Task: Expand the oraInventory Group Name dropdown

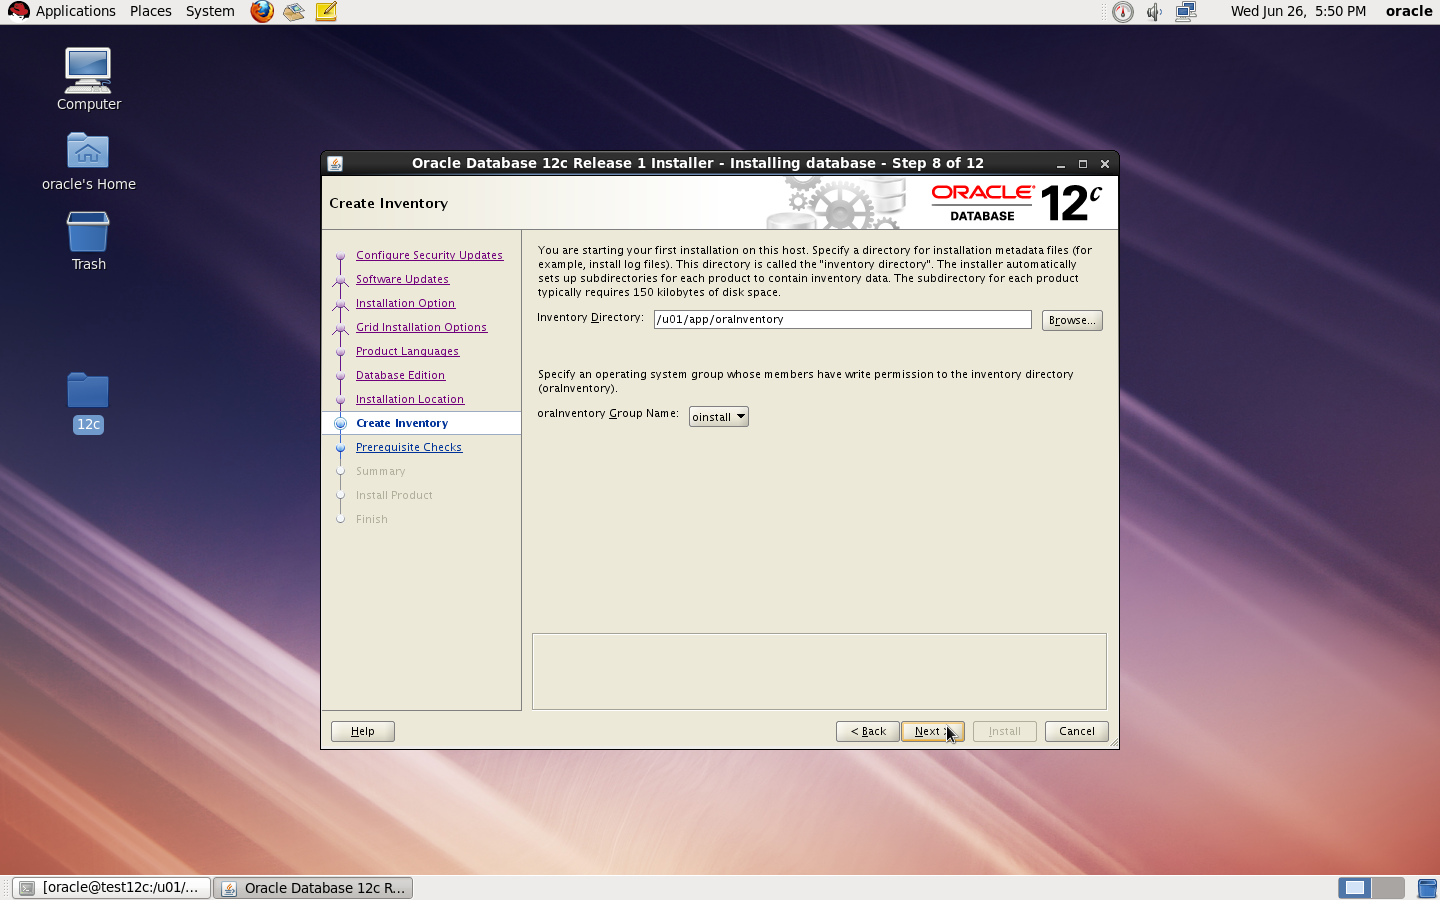Action: (x=718, y=417)
